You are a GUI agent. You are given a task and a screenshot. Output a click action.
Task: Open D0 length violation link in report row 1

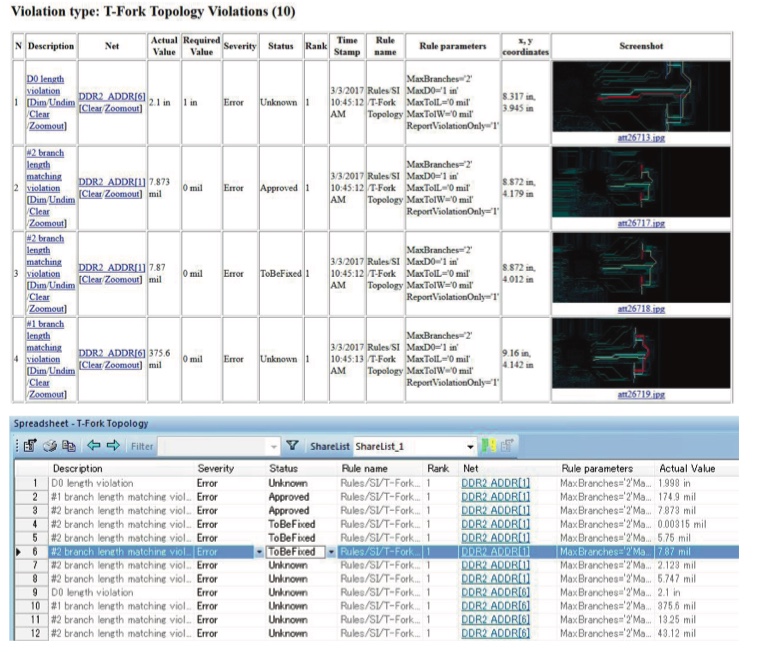coord(45,84)
